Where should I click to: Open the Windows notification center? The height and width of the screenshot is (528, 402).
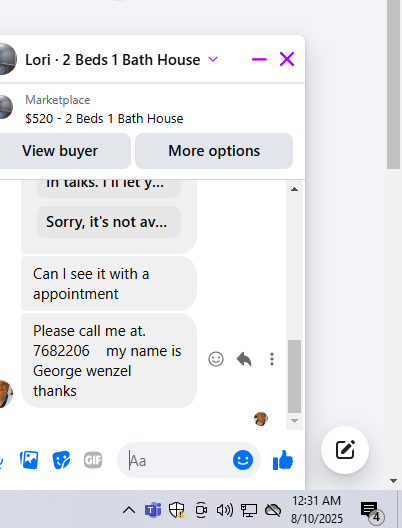point(371,511)
